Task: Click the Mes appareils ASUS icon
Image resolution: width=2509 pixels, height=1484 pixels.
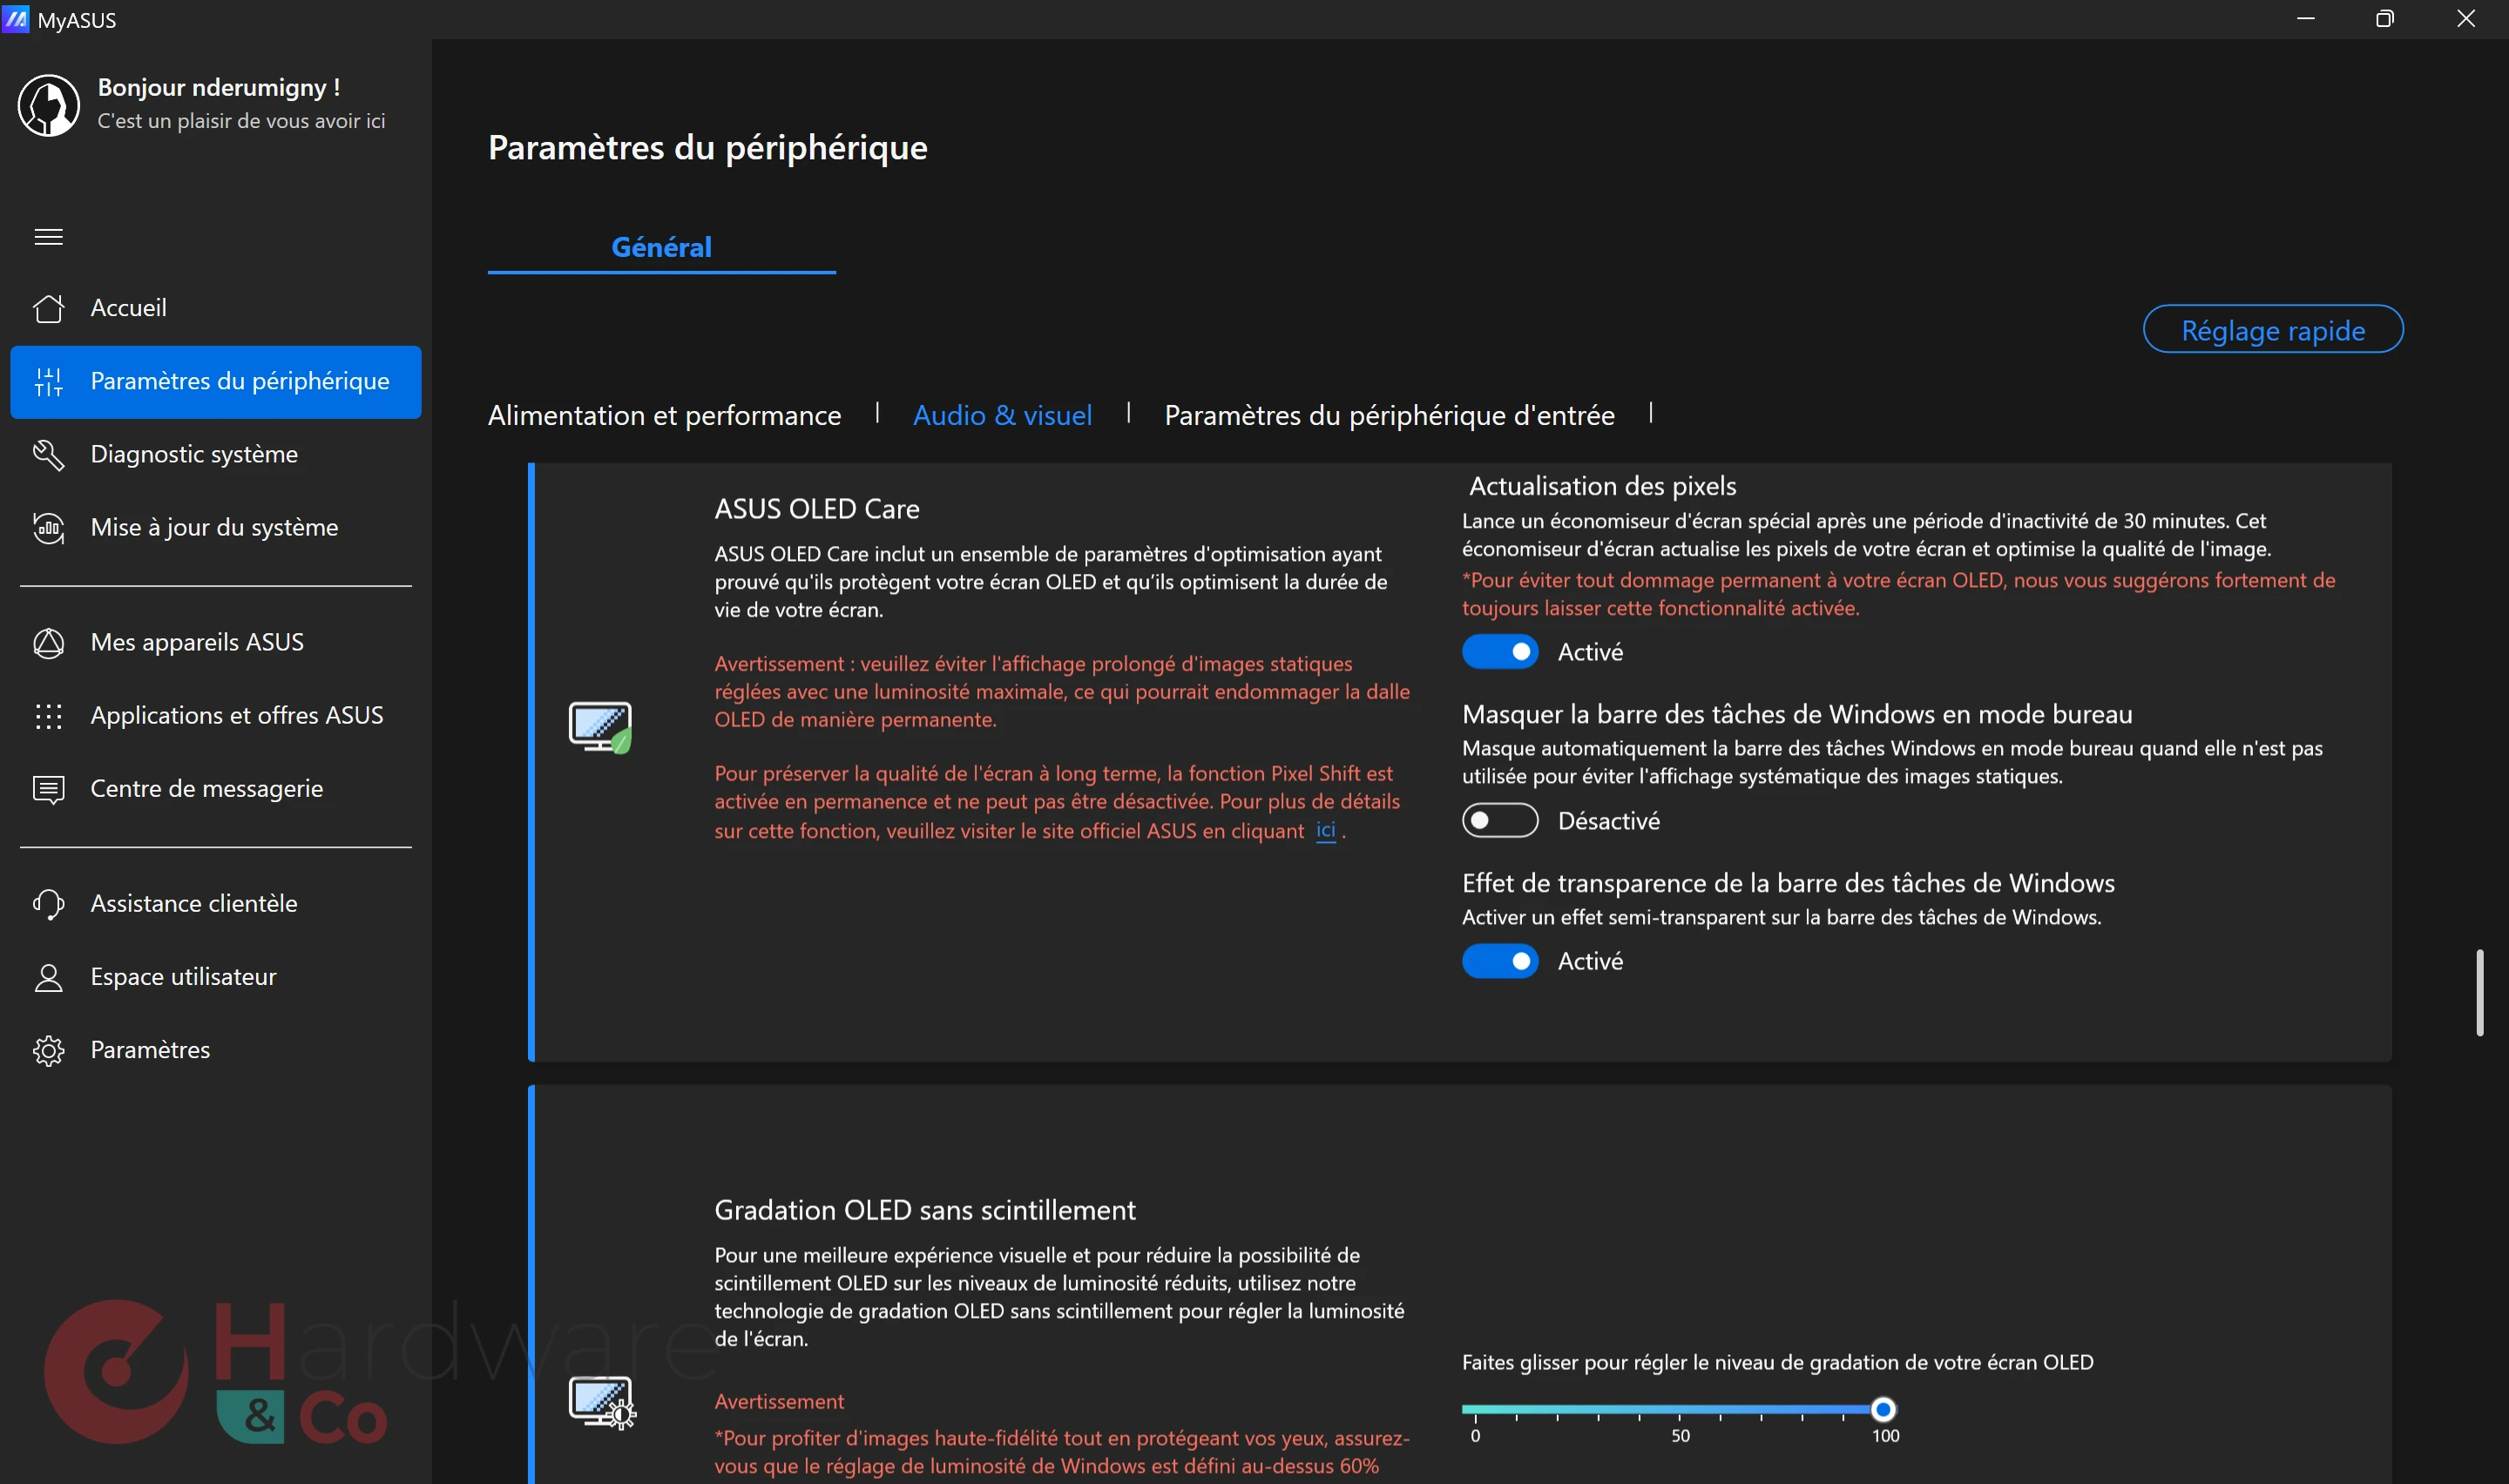Action: tap(48, 642)
